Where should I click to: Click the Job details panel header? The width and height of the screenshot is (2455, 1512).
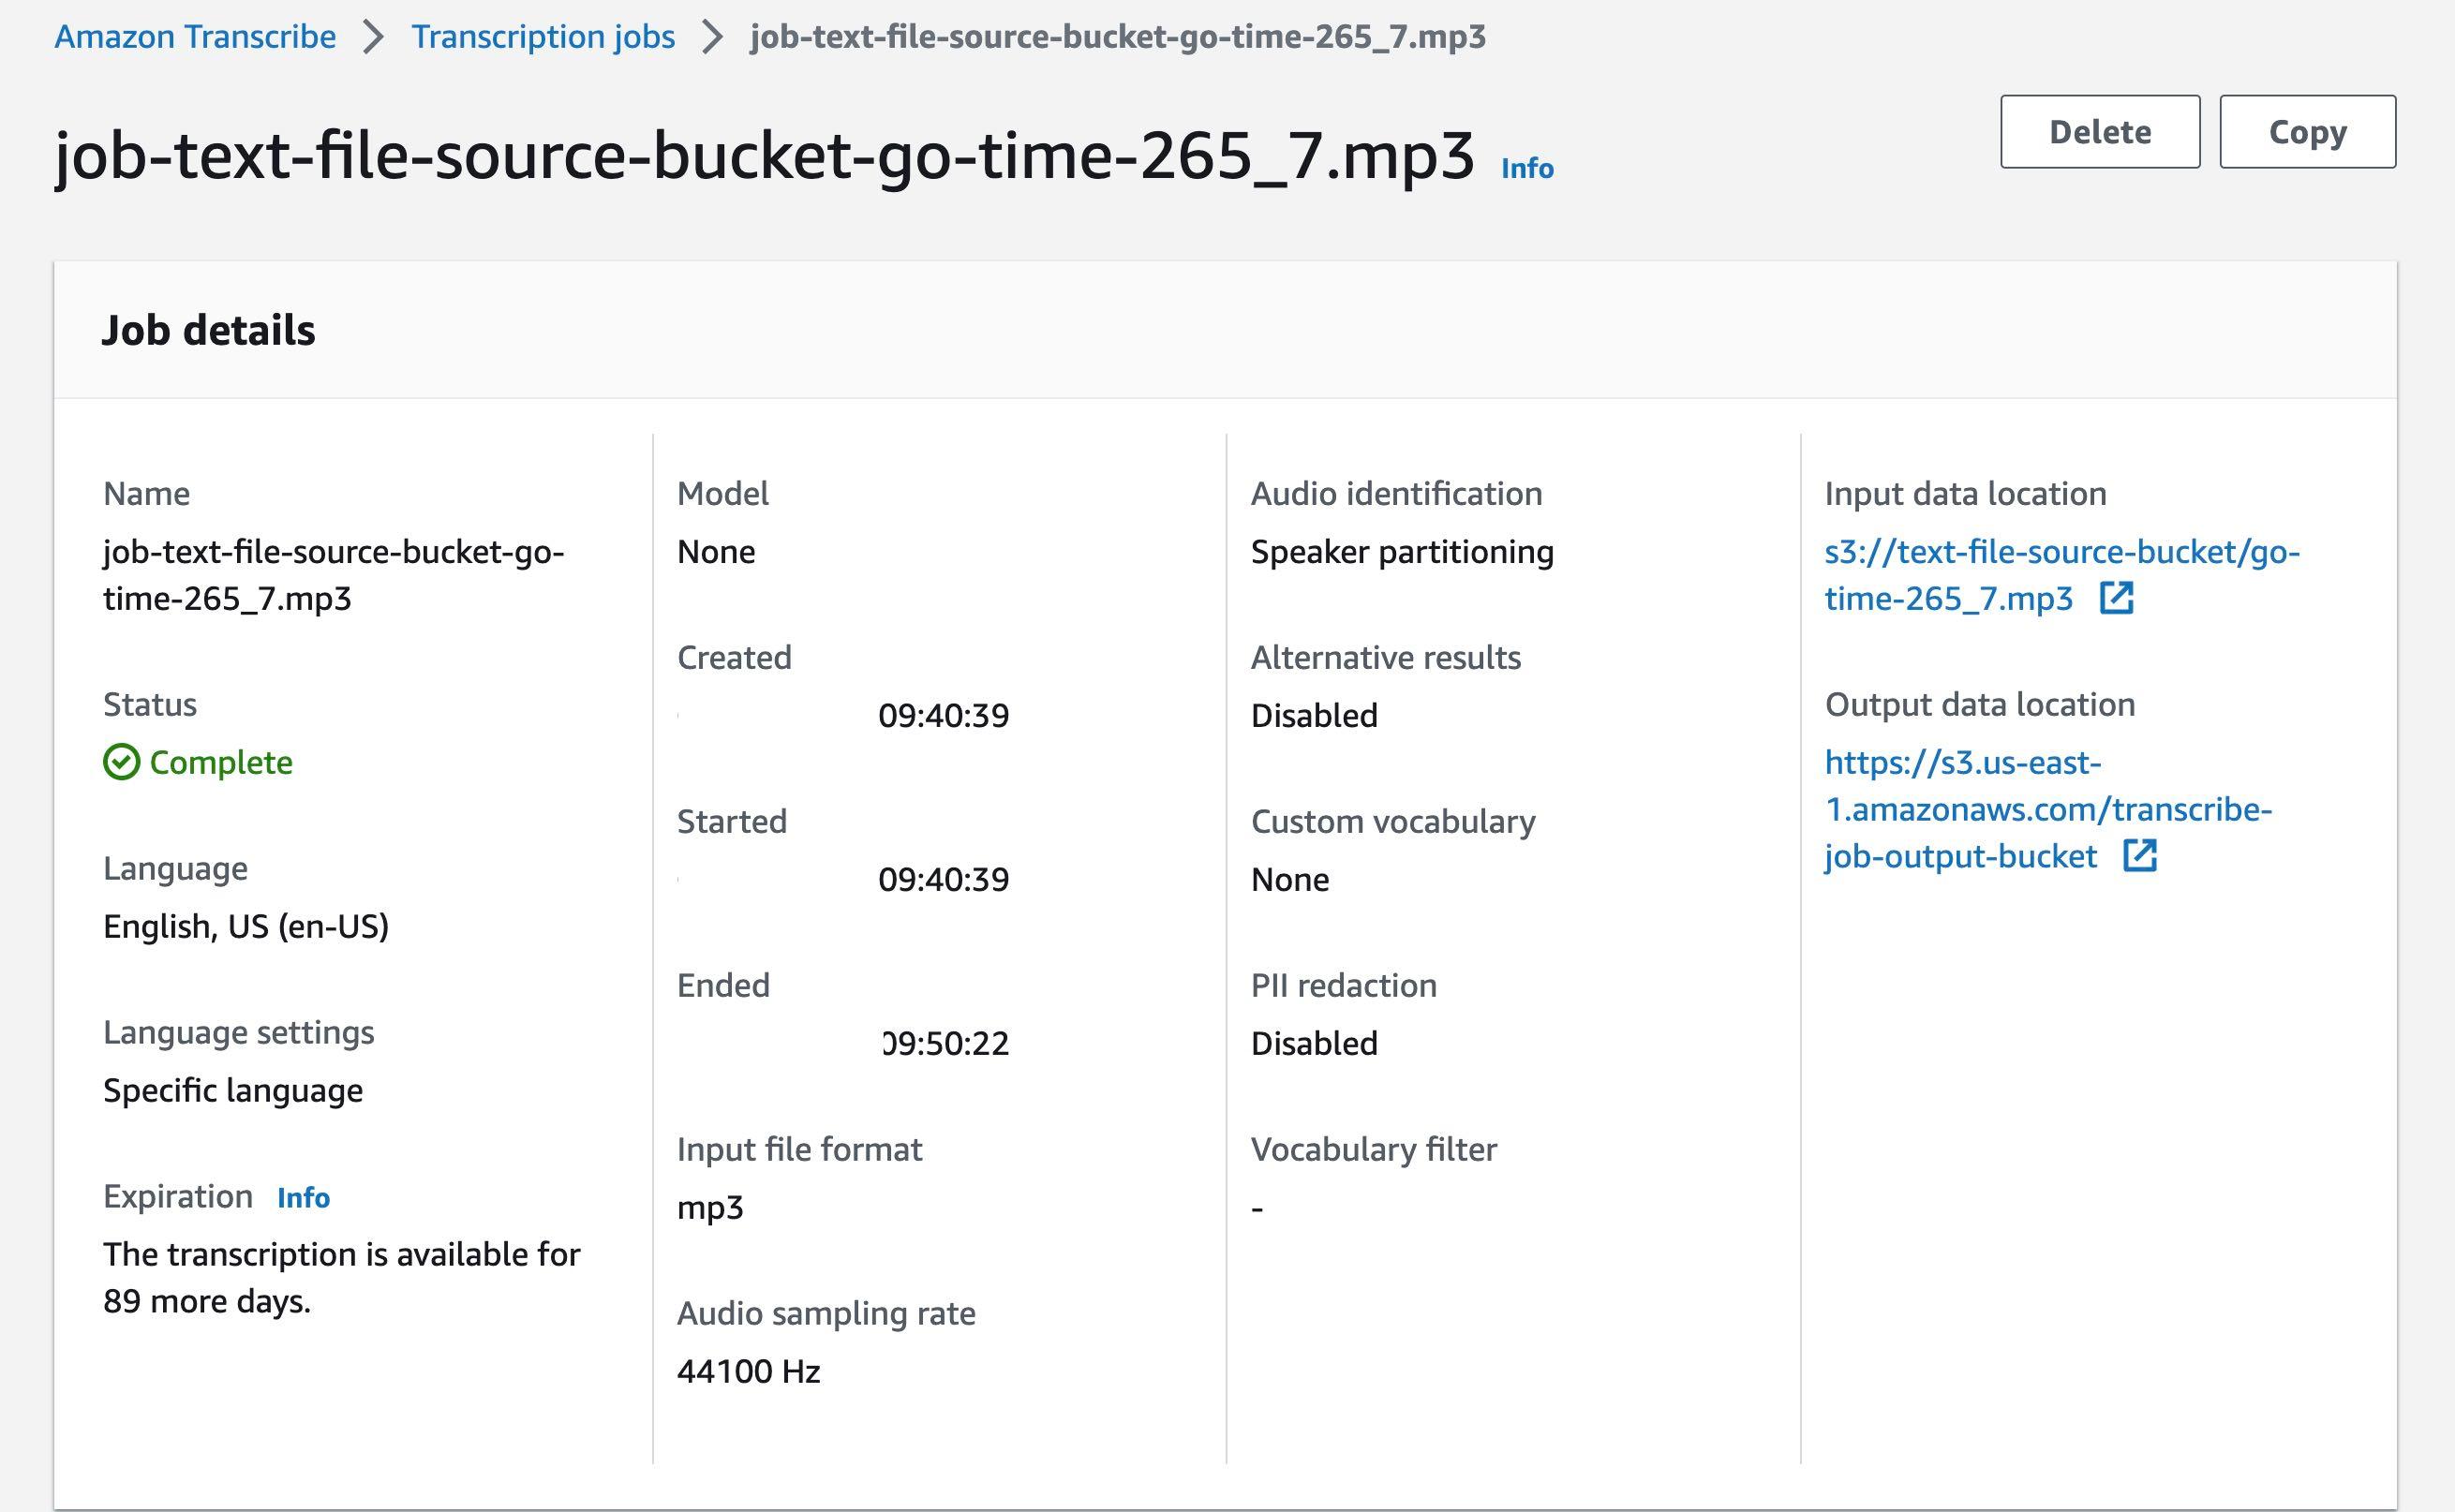tap(208, 330)
